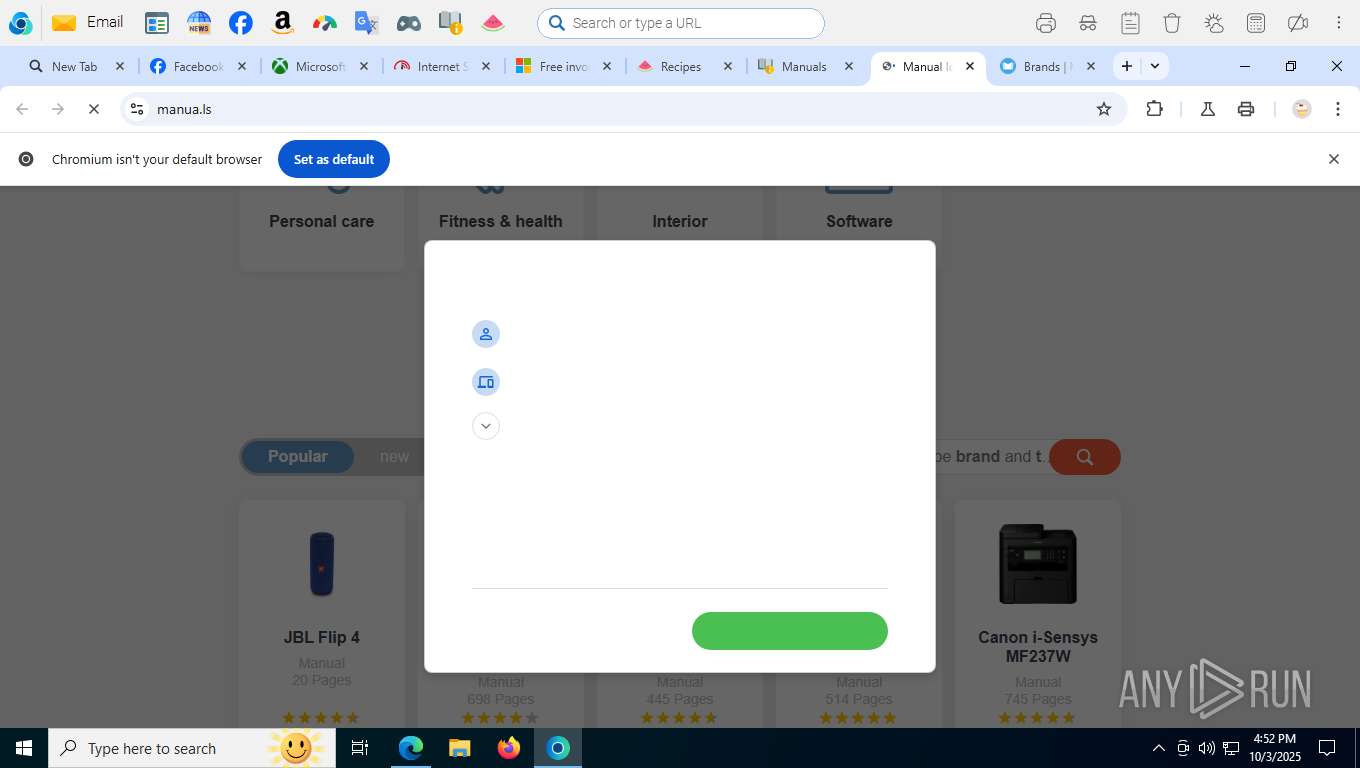Open the watermelon recipes shortcut icon
This screenshot has height=768, width=1360.
(493, 23)
